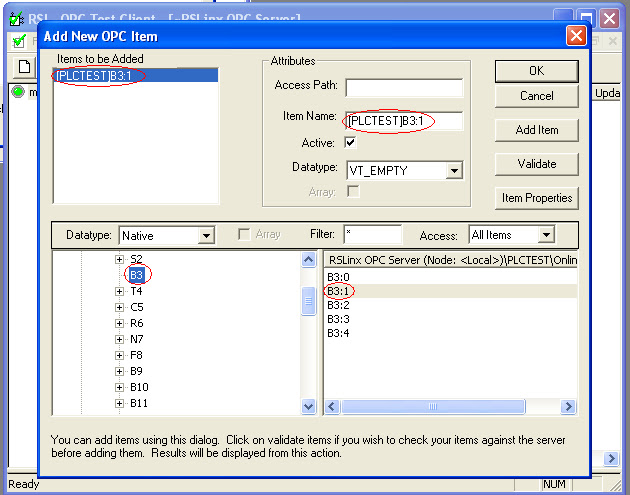The width and height of the screenshot is (630, 495).
Task: Click the RSLinx OPC Server path header
Action: [451, 260]
